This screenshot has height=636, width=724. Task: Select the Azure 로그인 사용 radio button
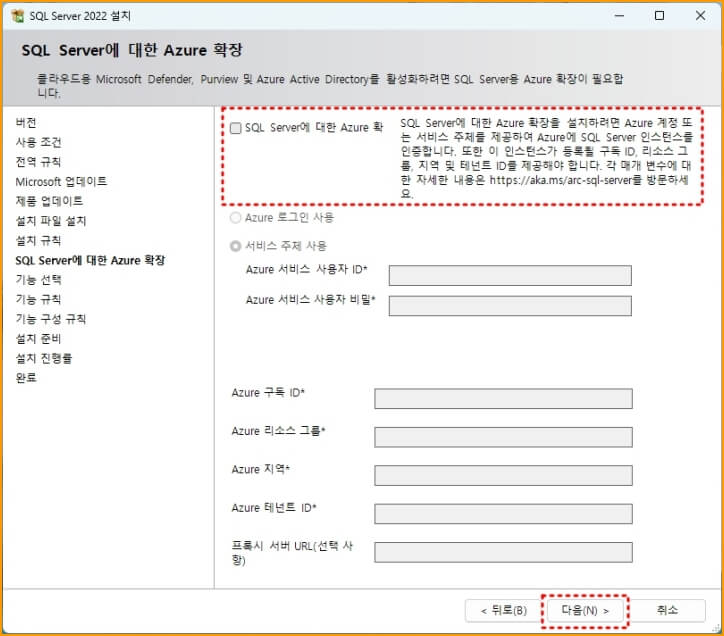[235, 218]
